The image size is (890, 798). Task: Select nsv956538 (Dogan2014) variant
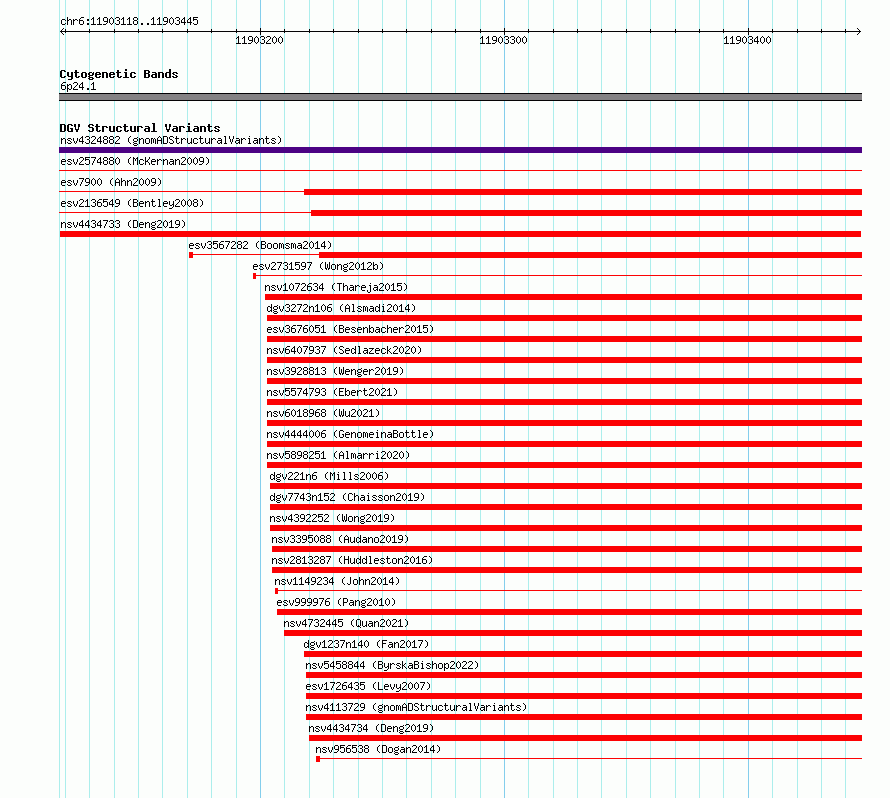(378, 749)
